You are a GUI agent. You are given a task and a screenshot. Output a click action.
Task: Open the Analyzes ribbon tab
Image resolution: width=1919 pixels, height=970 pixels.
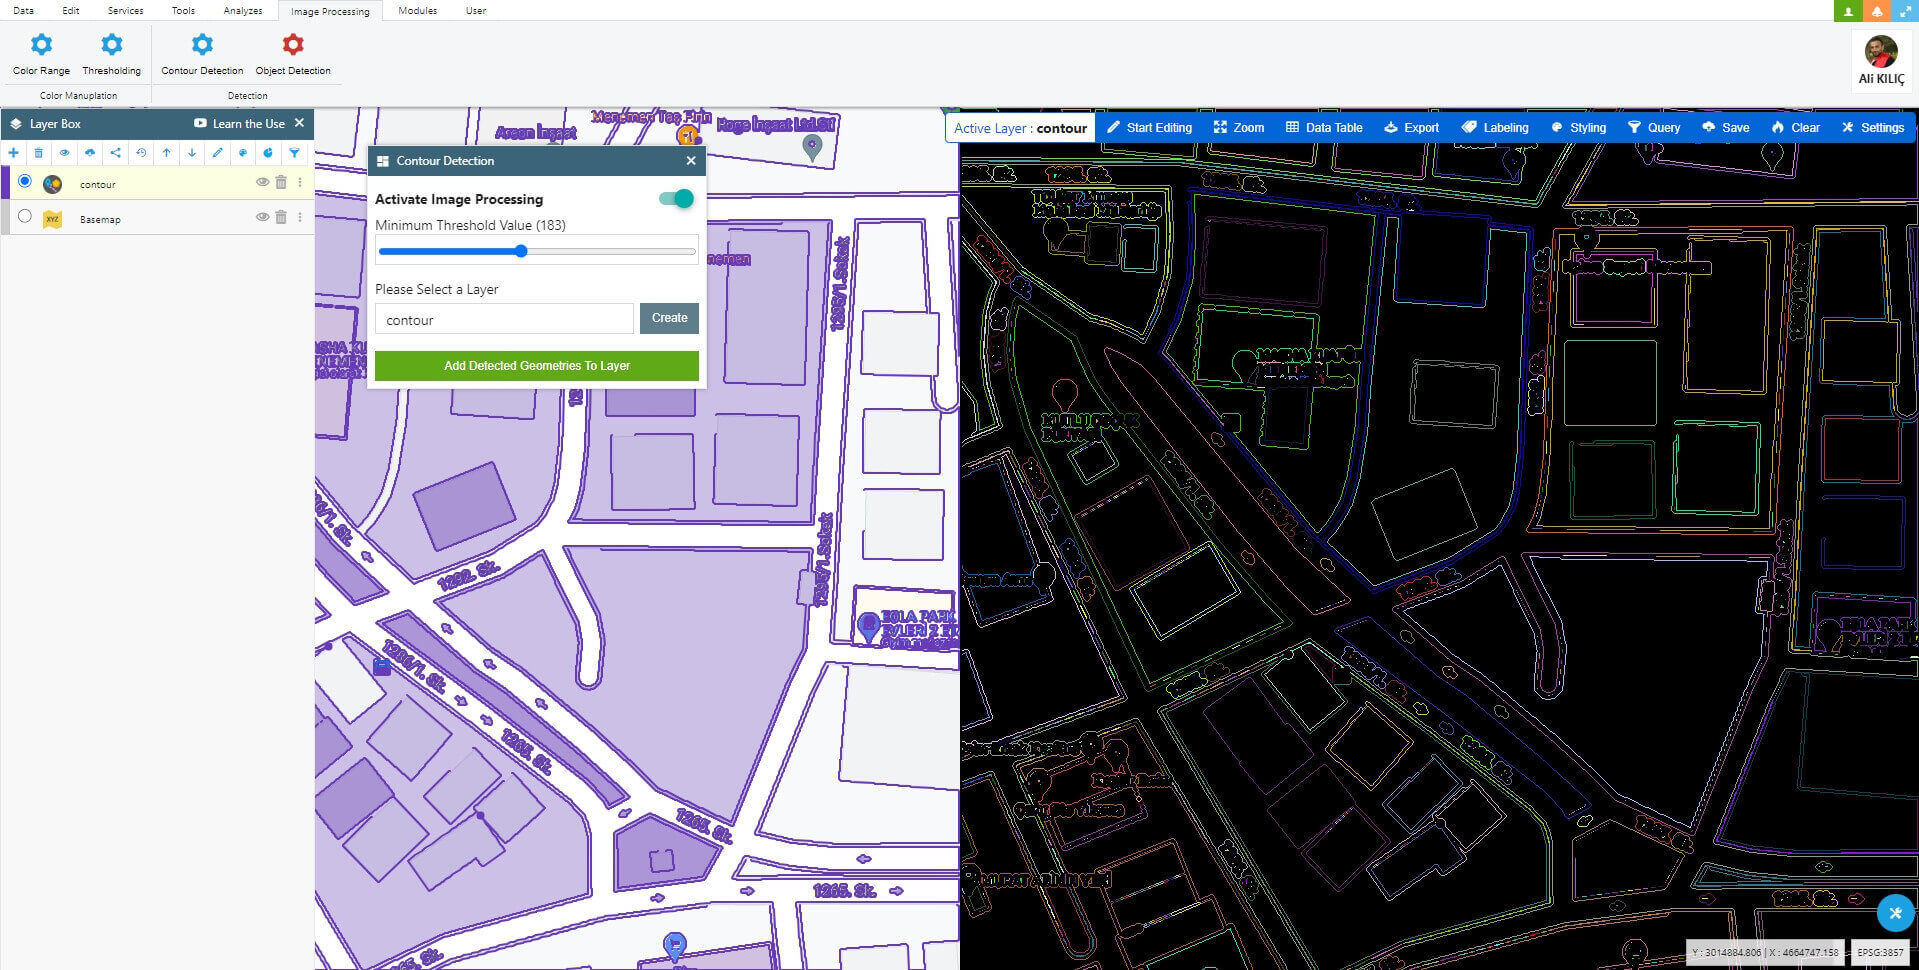click(243, 10)
